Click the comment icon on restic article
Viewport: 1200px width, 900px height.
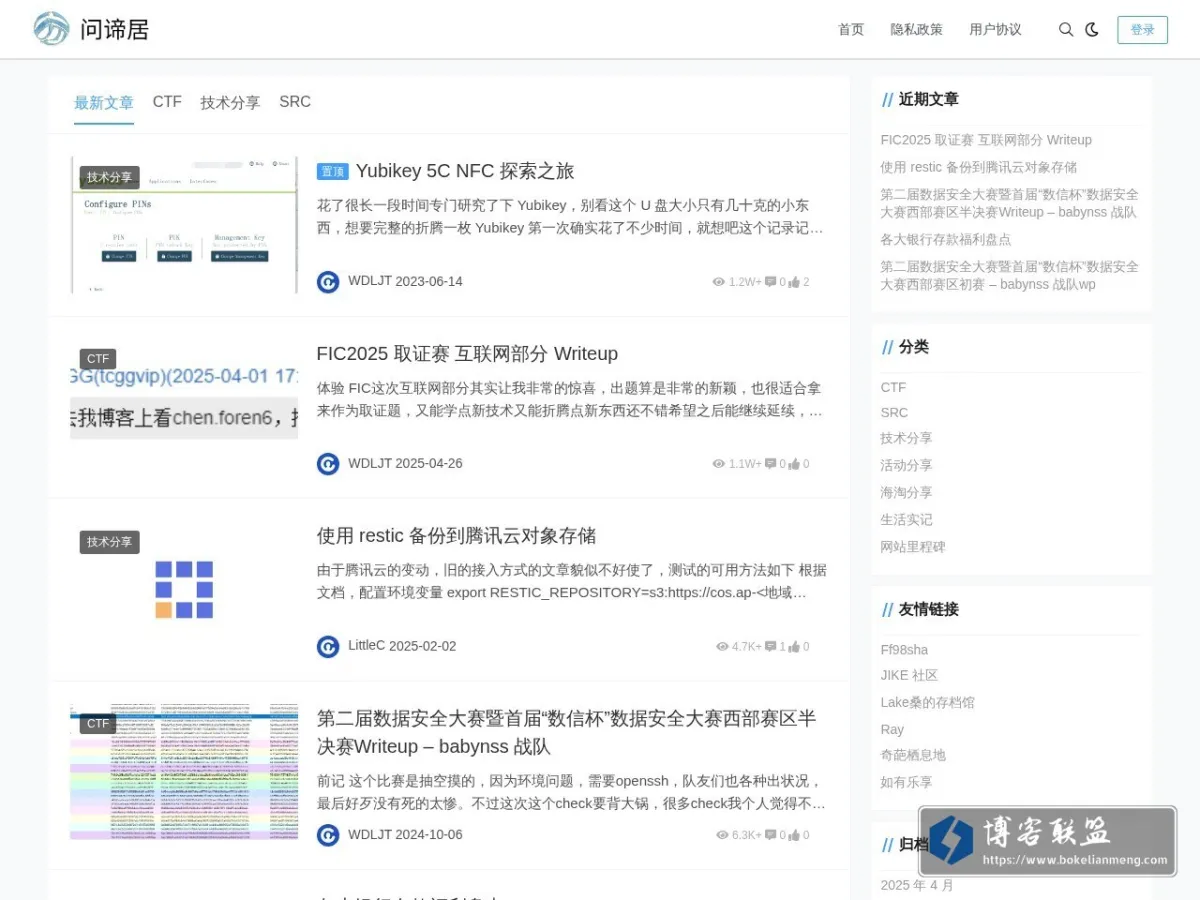coord(771,647)
